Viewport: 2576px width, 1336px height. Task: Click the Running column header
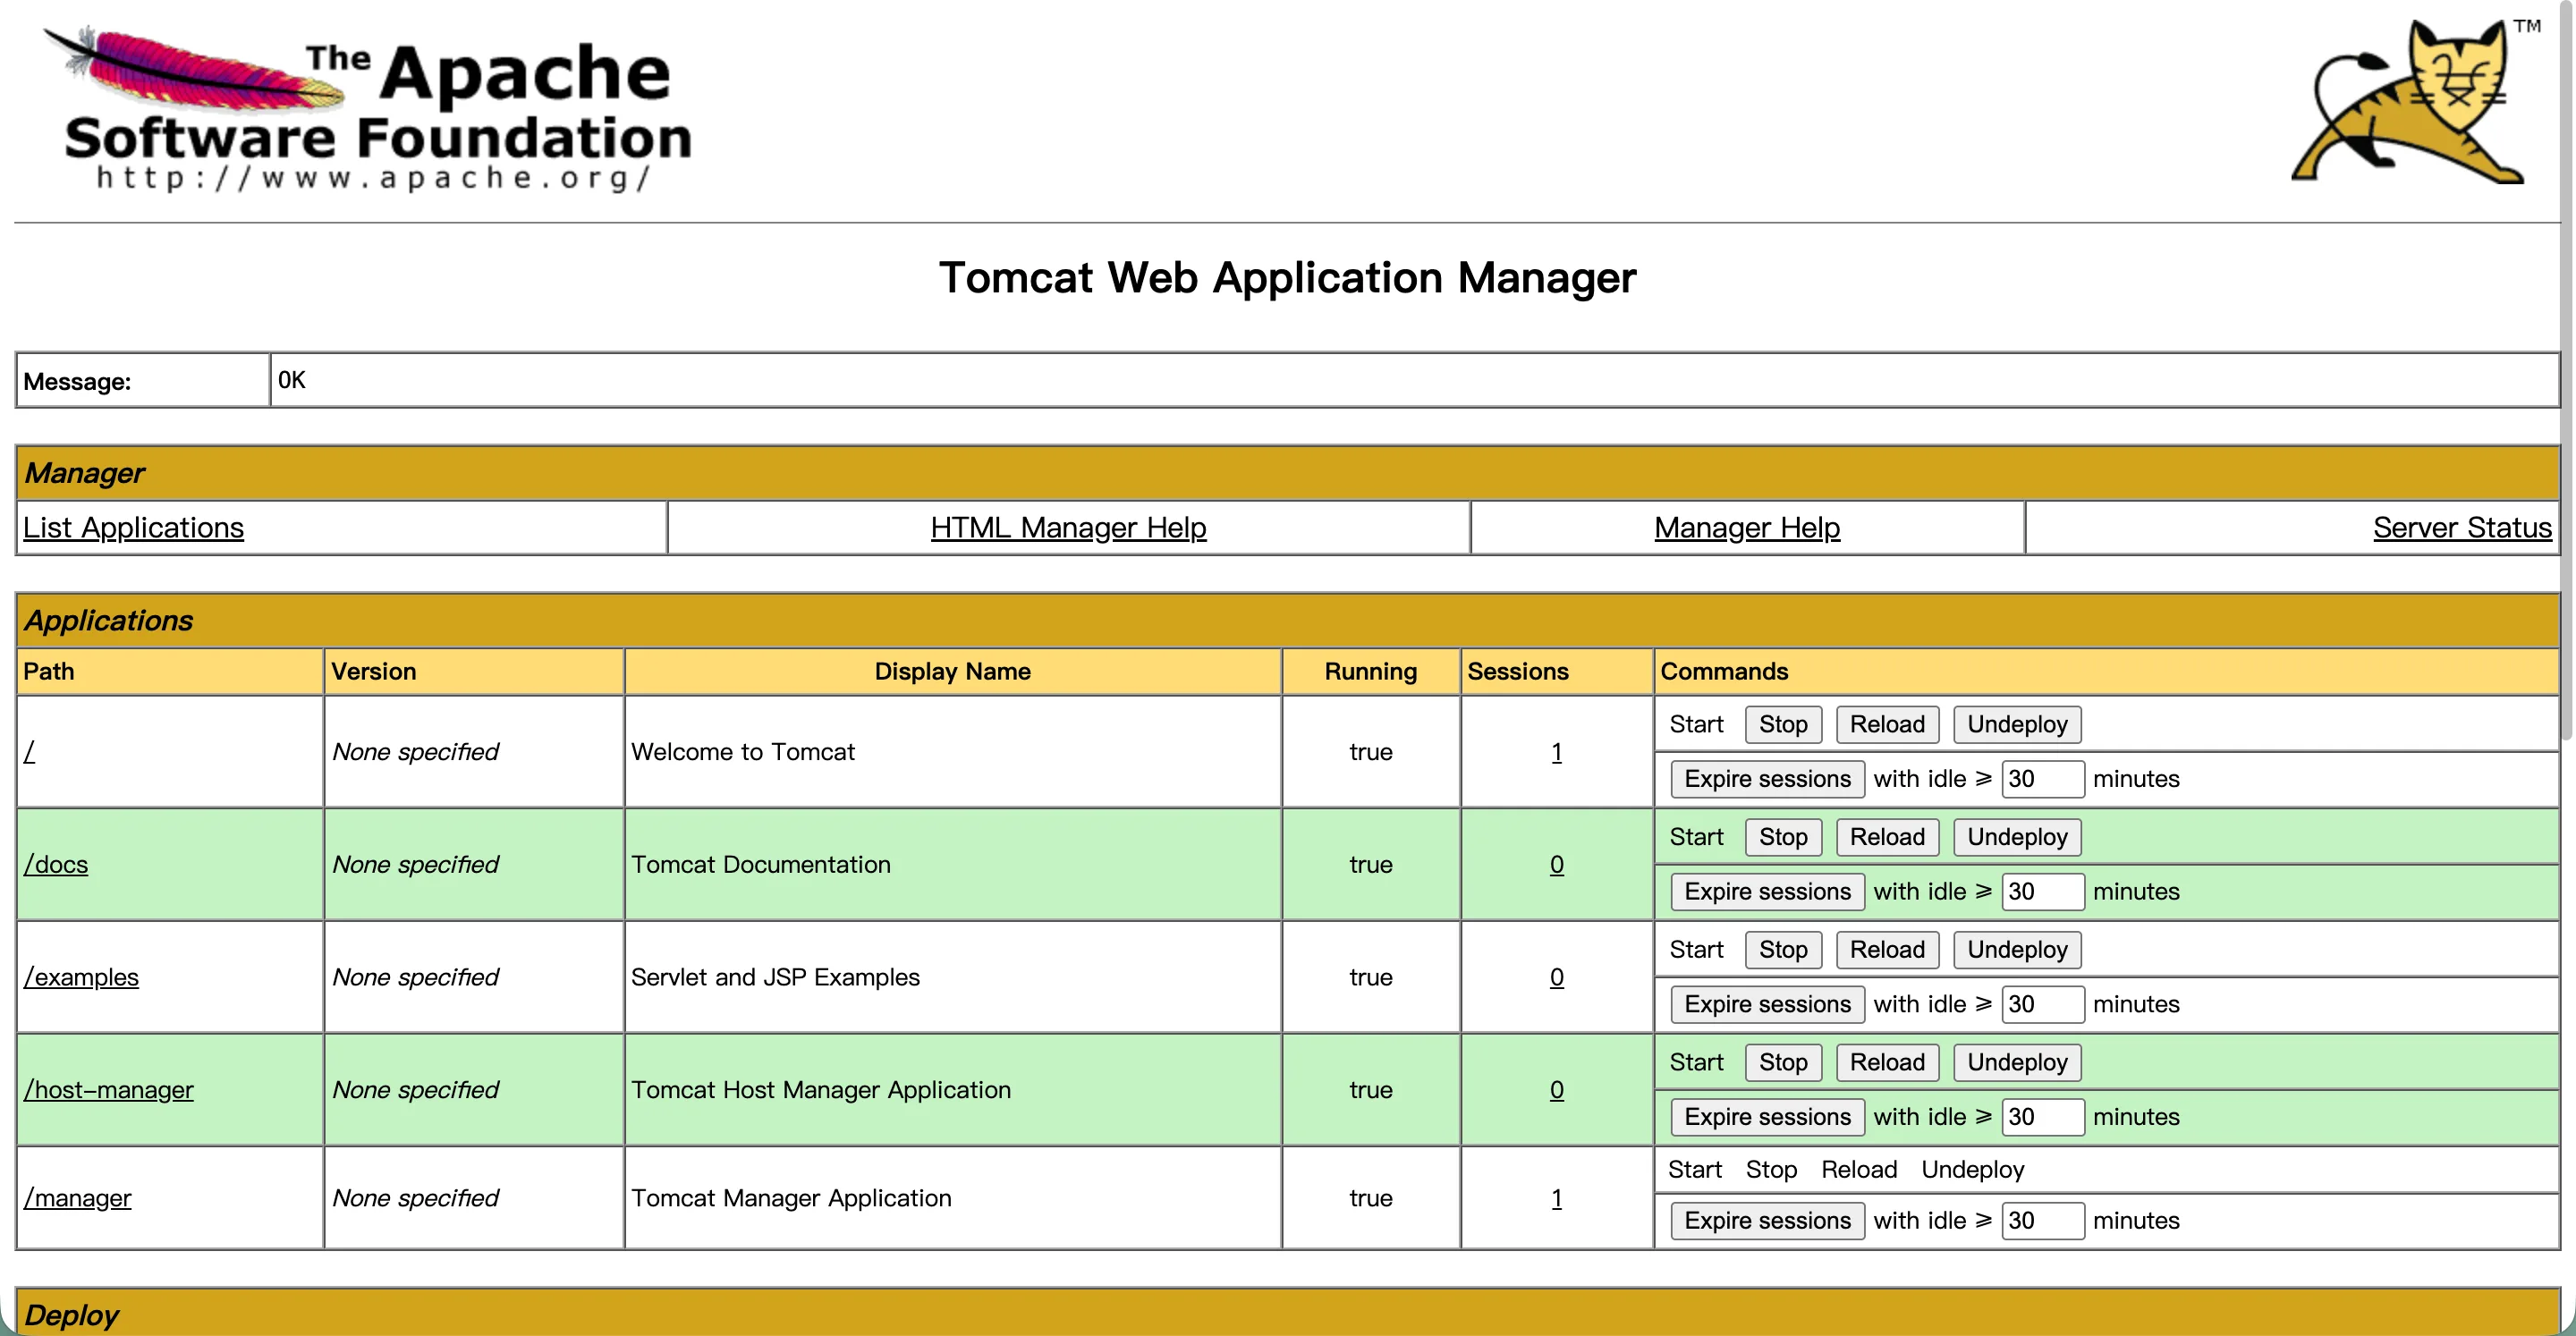pyautogui.click(x=1370, y=671)
